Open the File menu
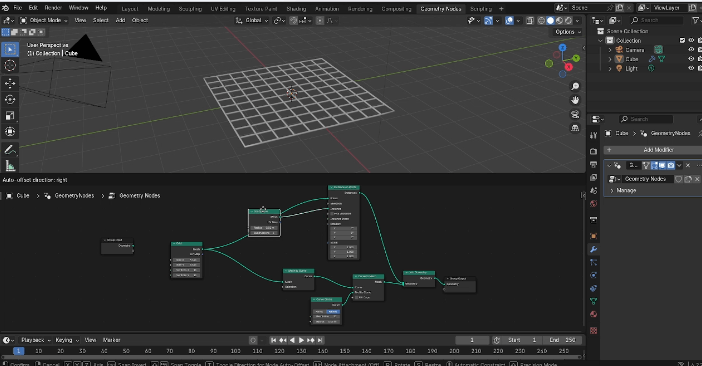The image size is (702, 366). (17, 8)
